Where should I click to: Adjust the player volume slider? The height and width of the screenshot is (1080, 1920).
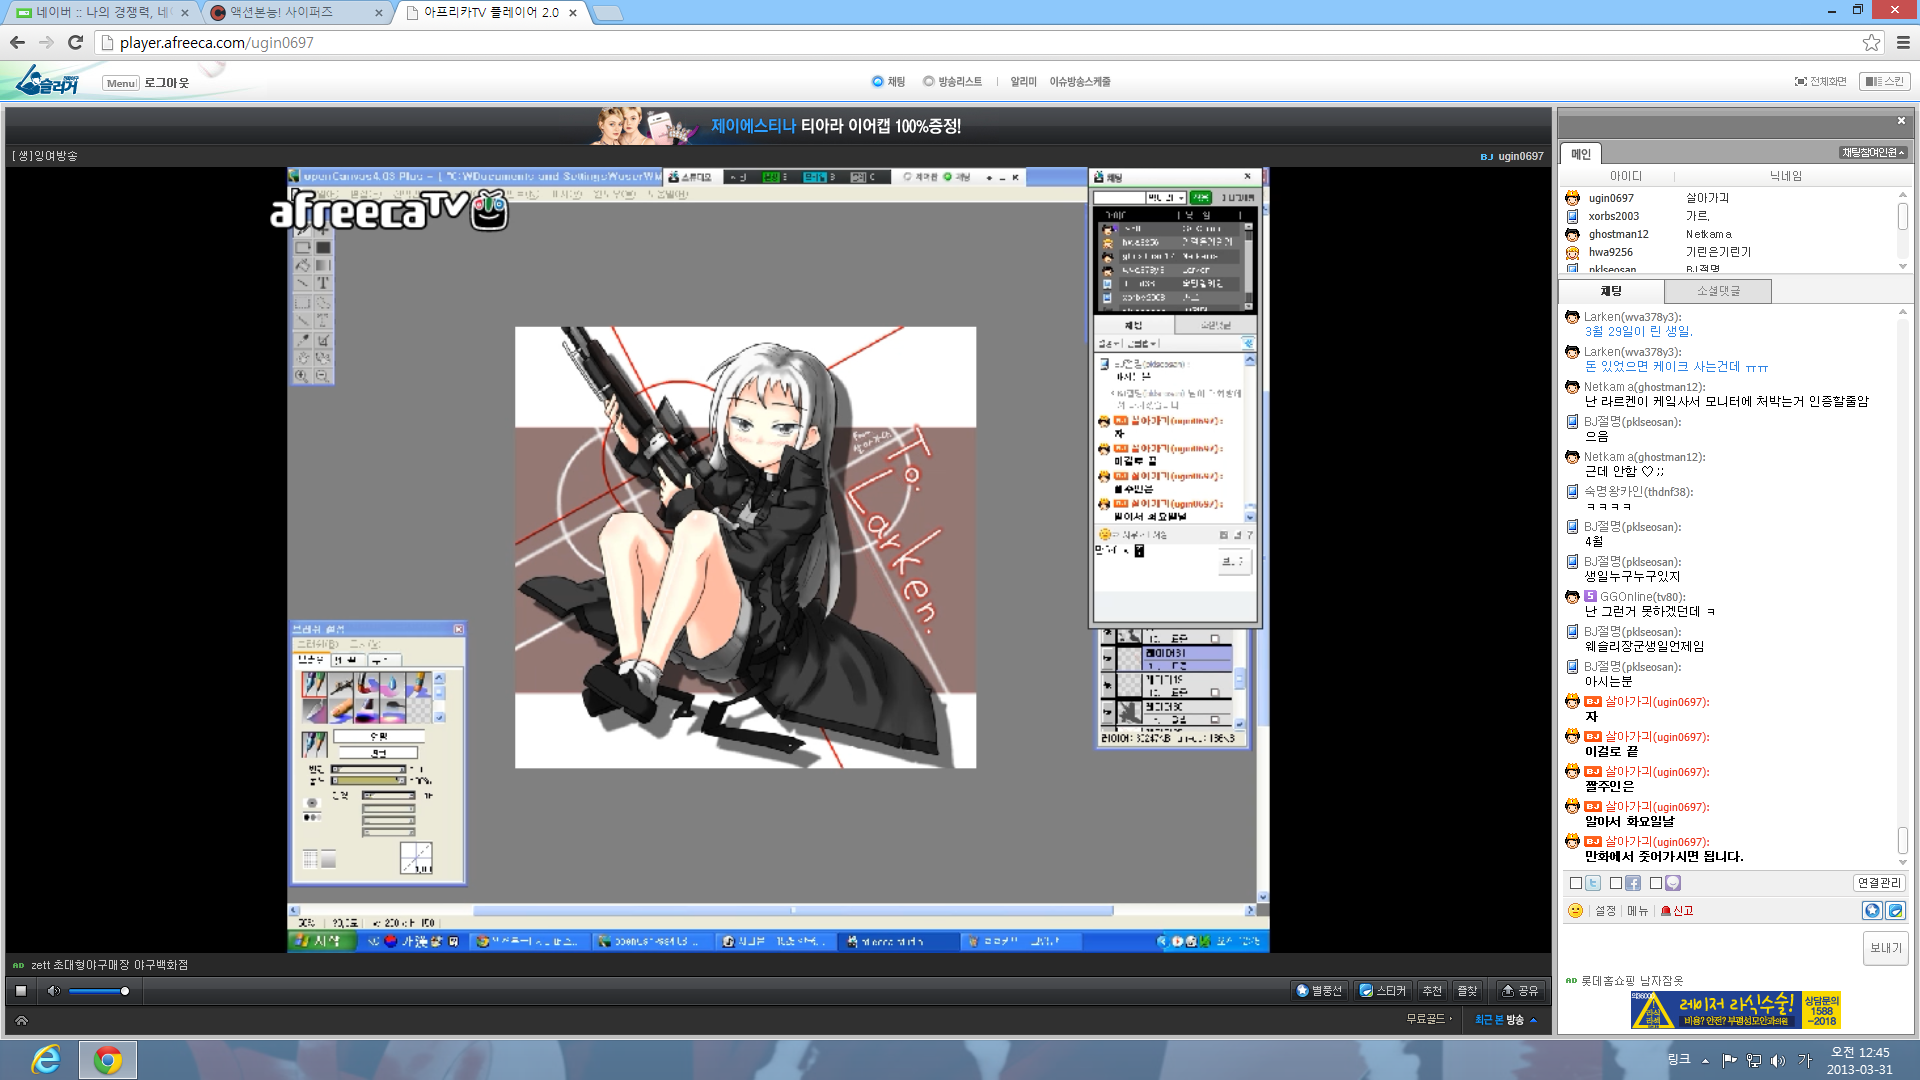click(98, 991)
